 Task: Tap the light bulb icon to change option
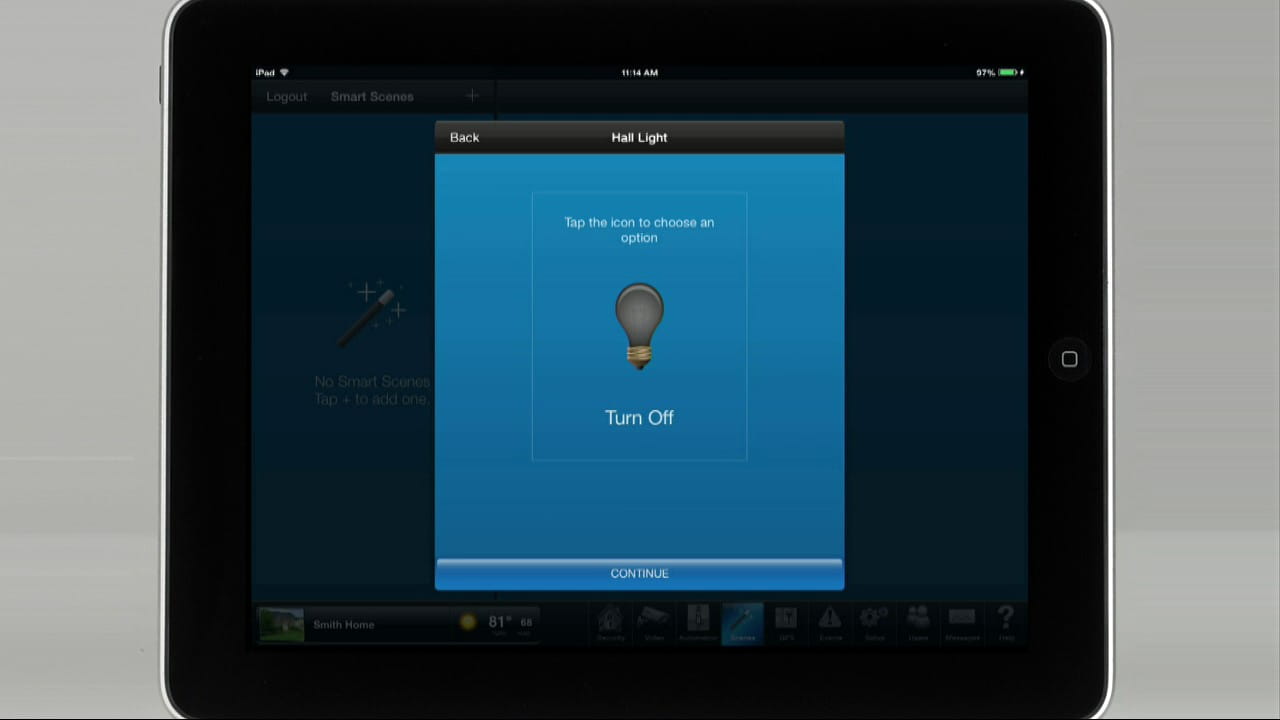click(639, 326)
